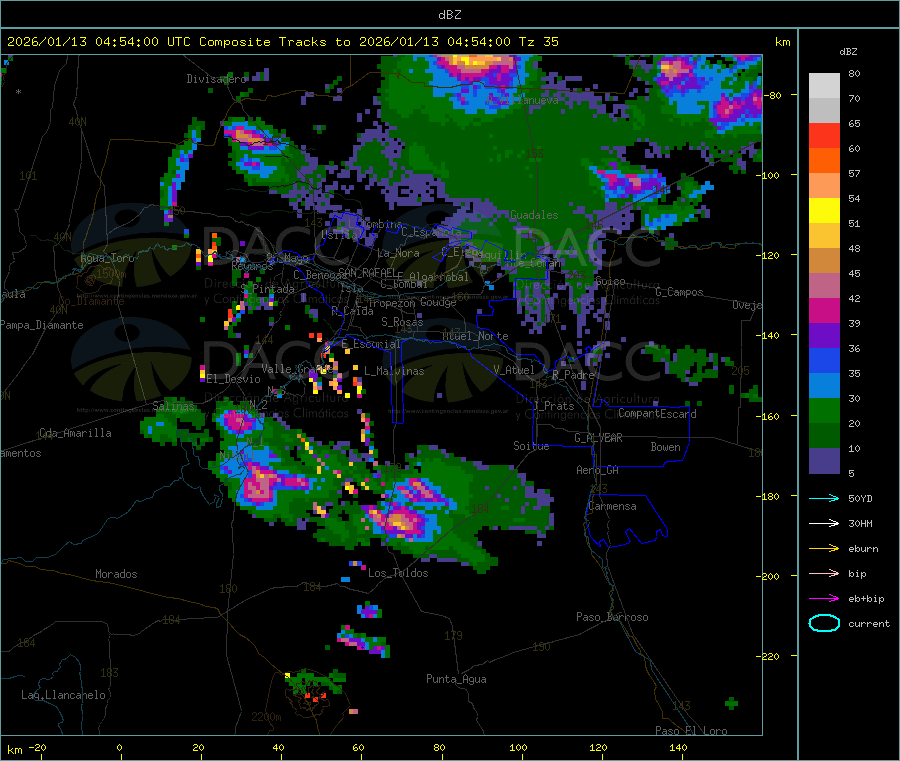Click the magenta eb+bip track arrow
The height and width of the screenshot is (761, 900).
[x=824, y=599]
